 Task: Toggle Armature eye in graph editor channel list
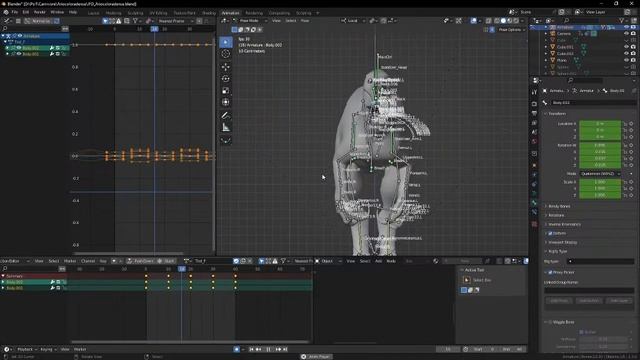point(20,36)
